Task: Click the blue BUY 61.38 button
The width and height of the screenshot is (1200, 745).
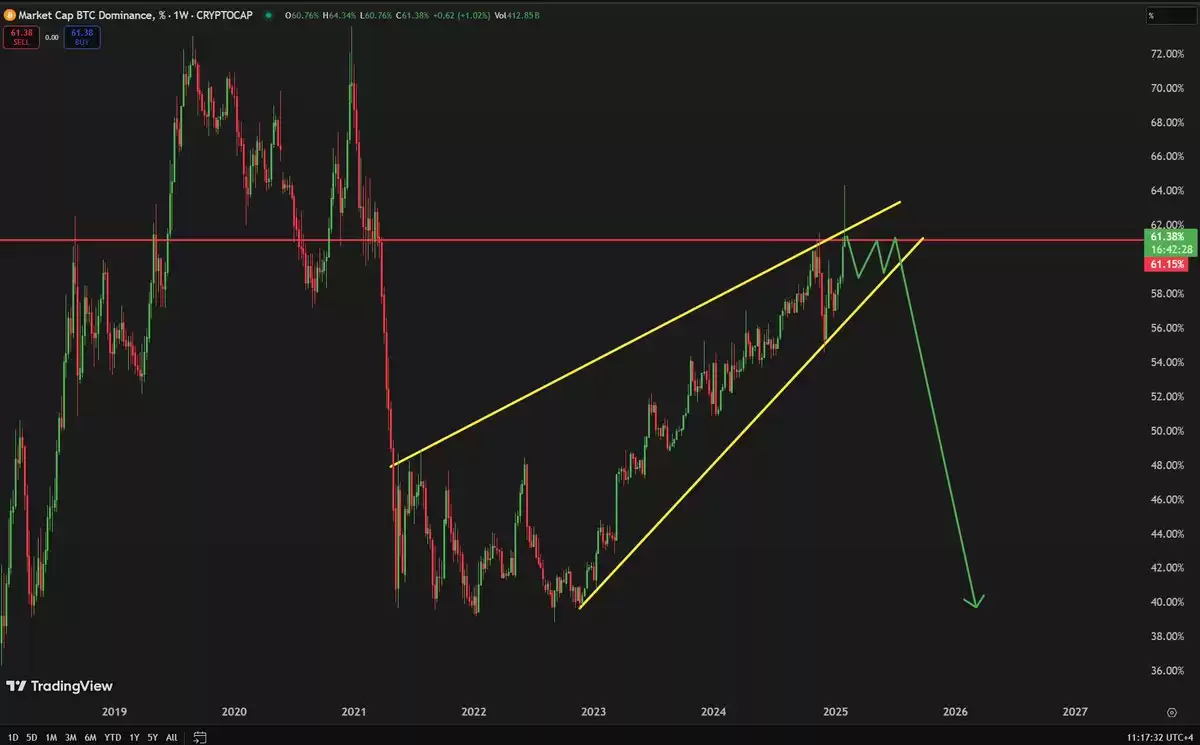Action: tap(81, 37)
